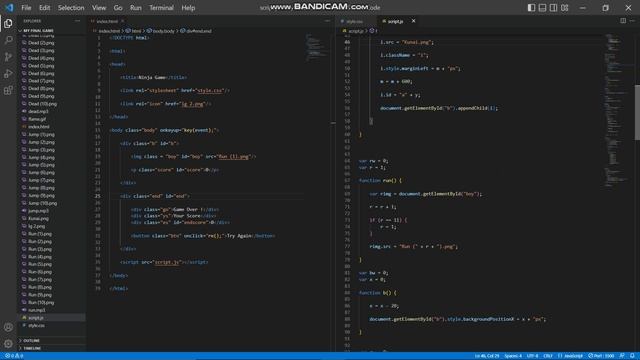The image size is (640, 360).
Task: Click the minimap in index.html editor
Action: [317, 47]
